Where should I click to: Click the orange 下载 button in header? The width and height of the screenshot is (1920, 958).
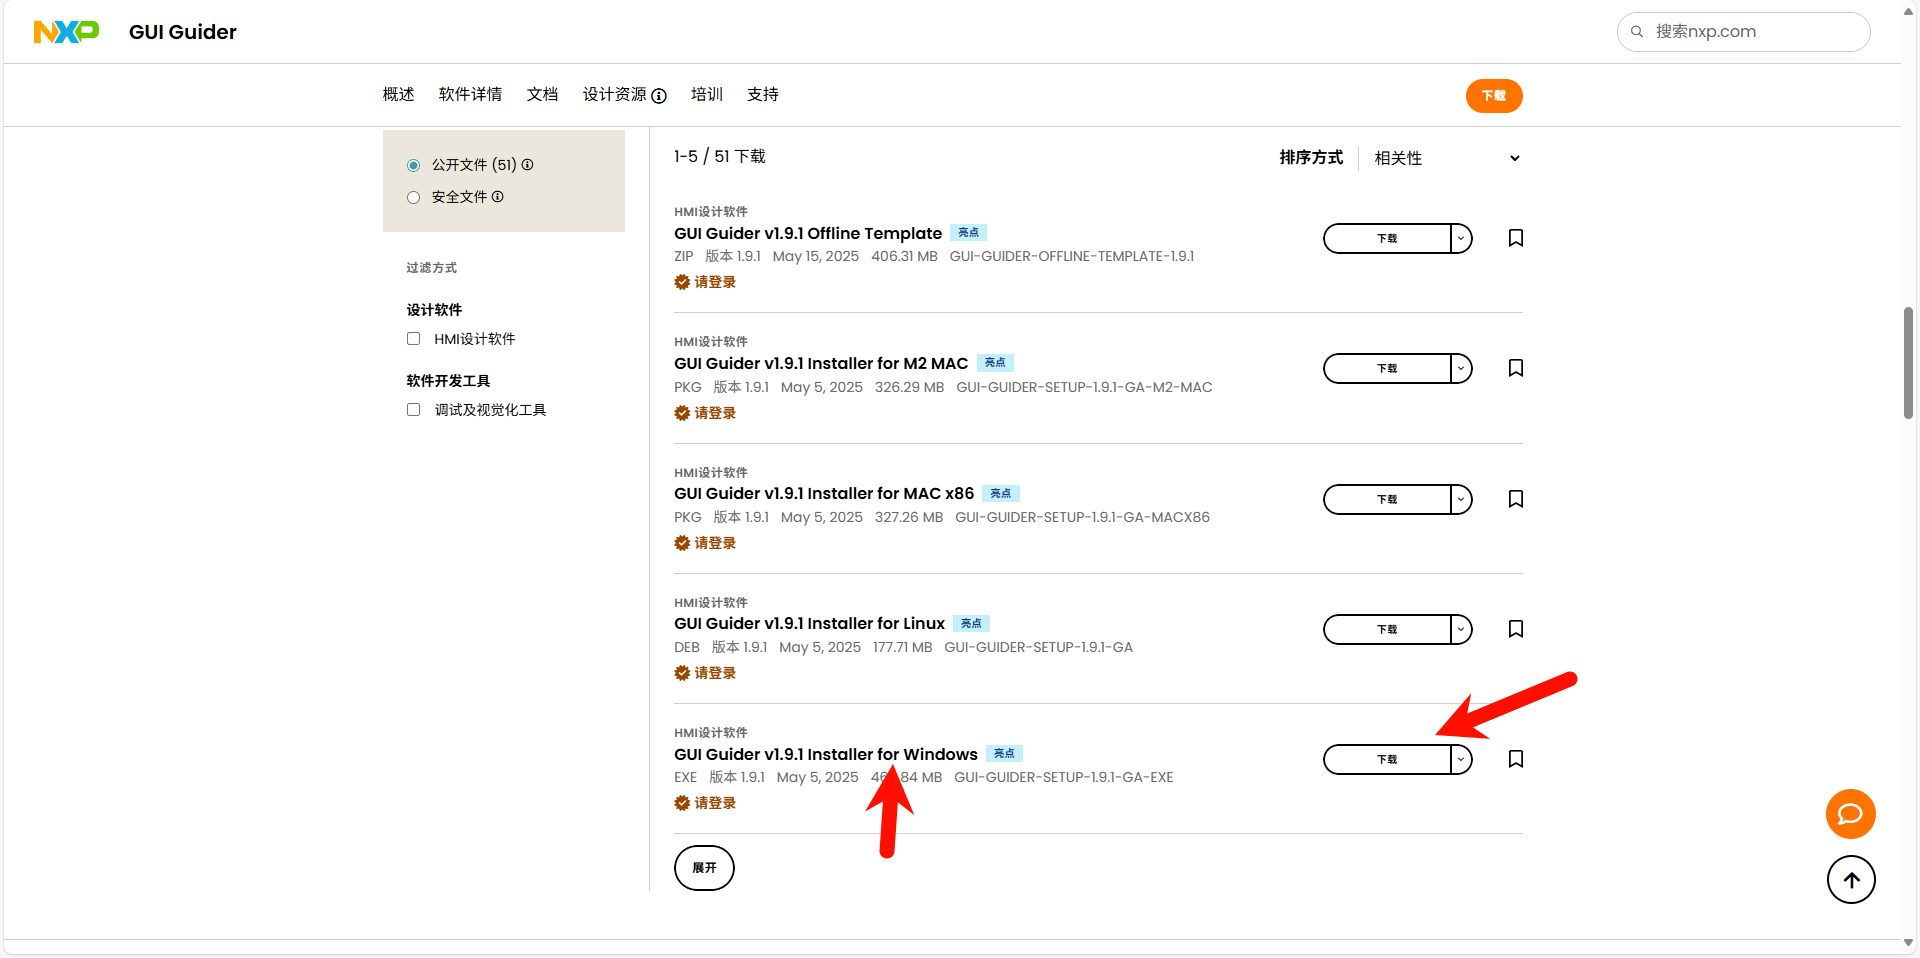click(1493, 96)
